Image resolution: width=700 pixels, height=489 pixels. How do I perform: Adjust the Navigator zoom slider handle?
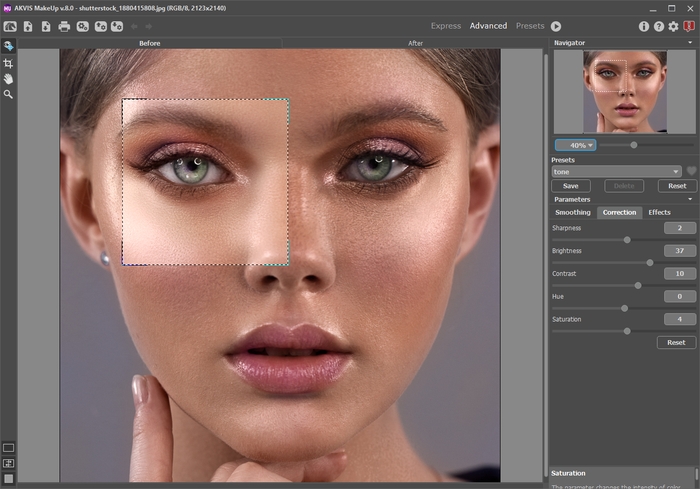pyautogui.click(x=633, y=145)
